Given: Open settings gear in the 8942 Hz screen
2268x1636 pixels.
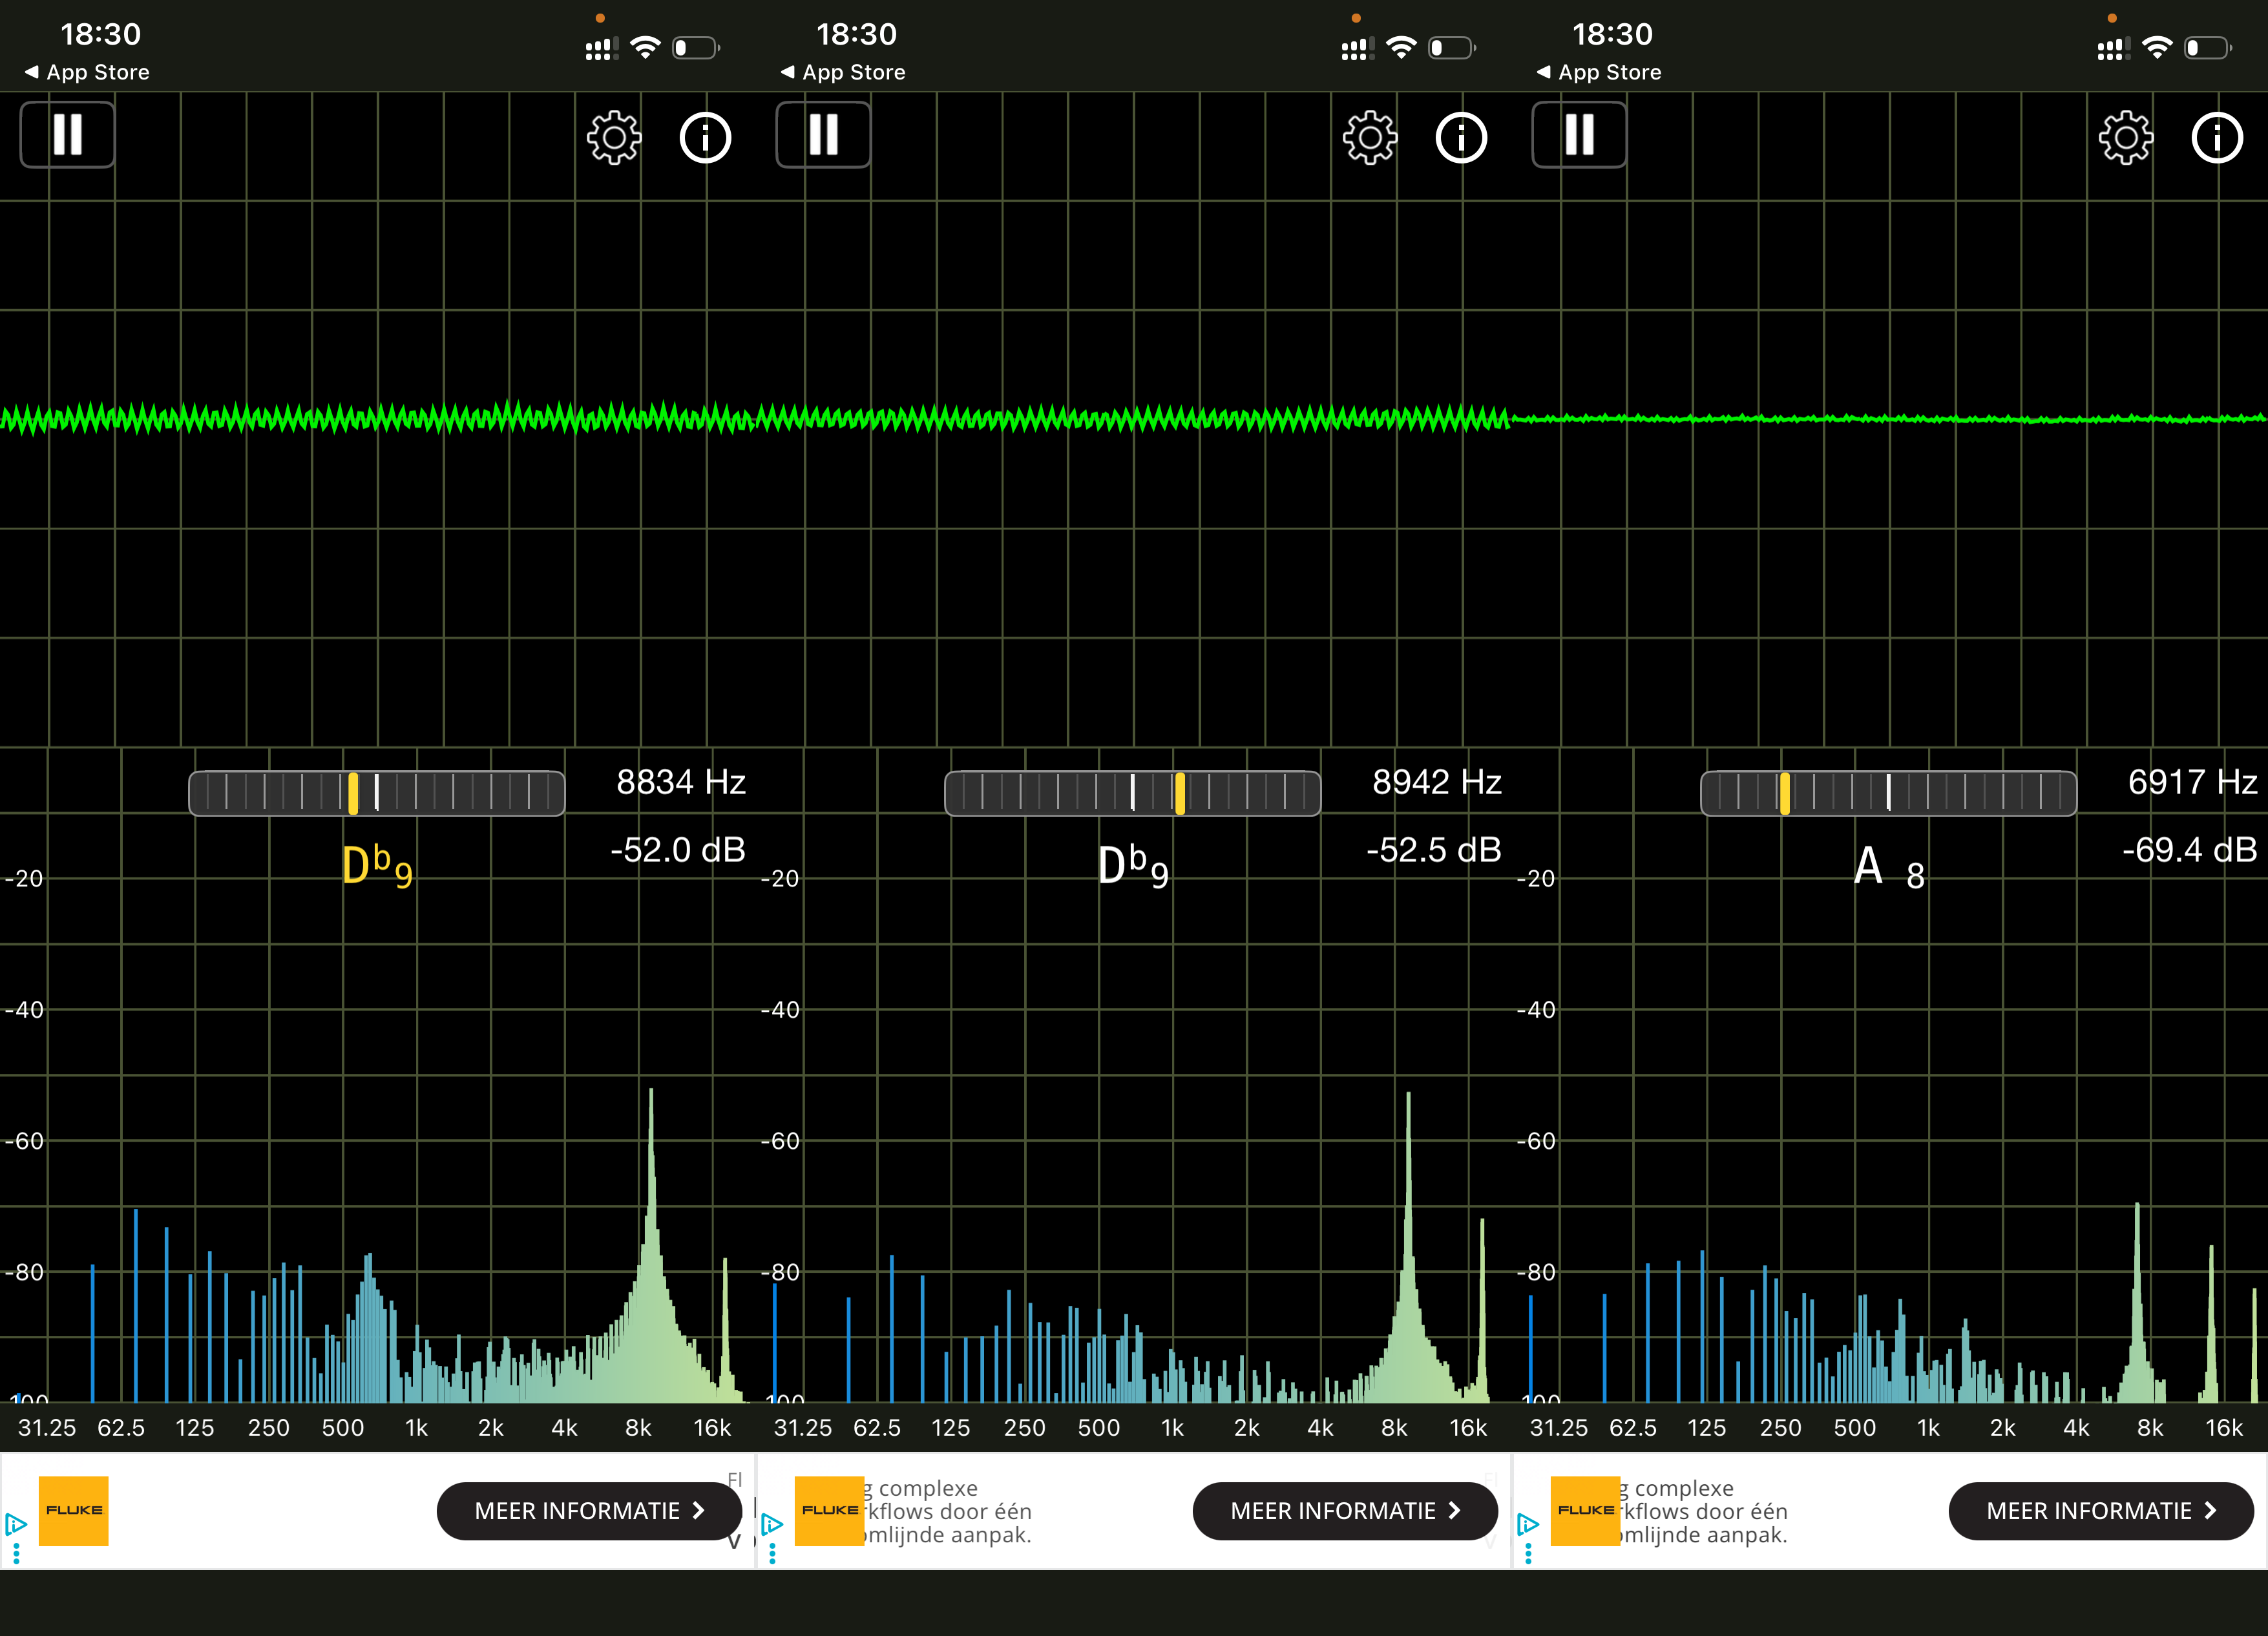Looking at the screenshot, I should (1369, 137).
